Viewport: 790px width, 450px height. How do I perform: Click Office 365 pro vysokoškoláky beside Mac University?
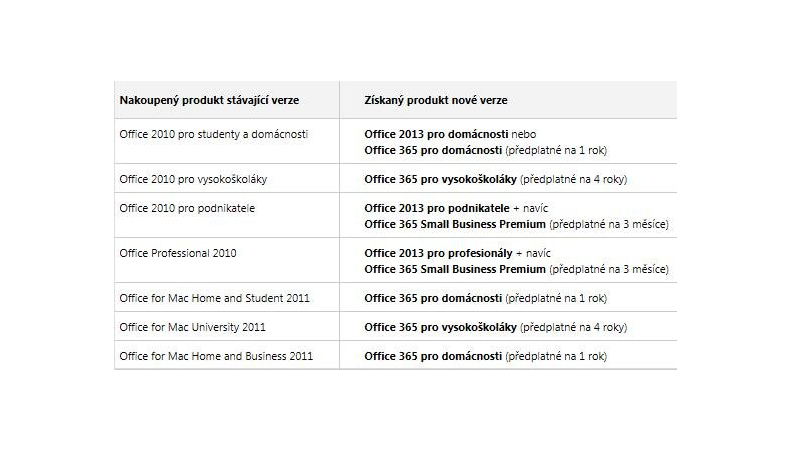(x=440, y=327)
